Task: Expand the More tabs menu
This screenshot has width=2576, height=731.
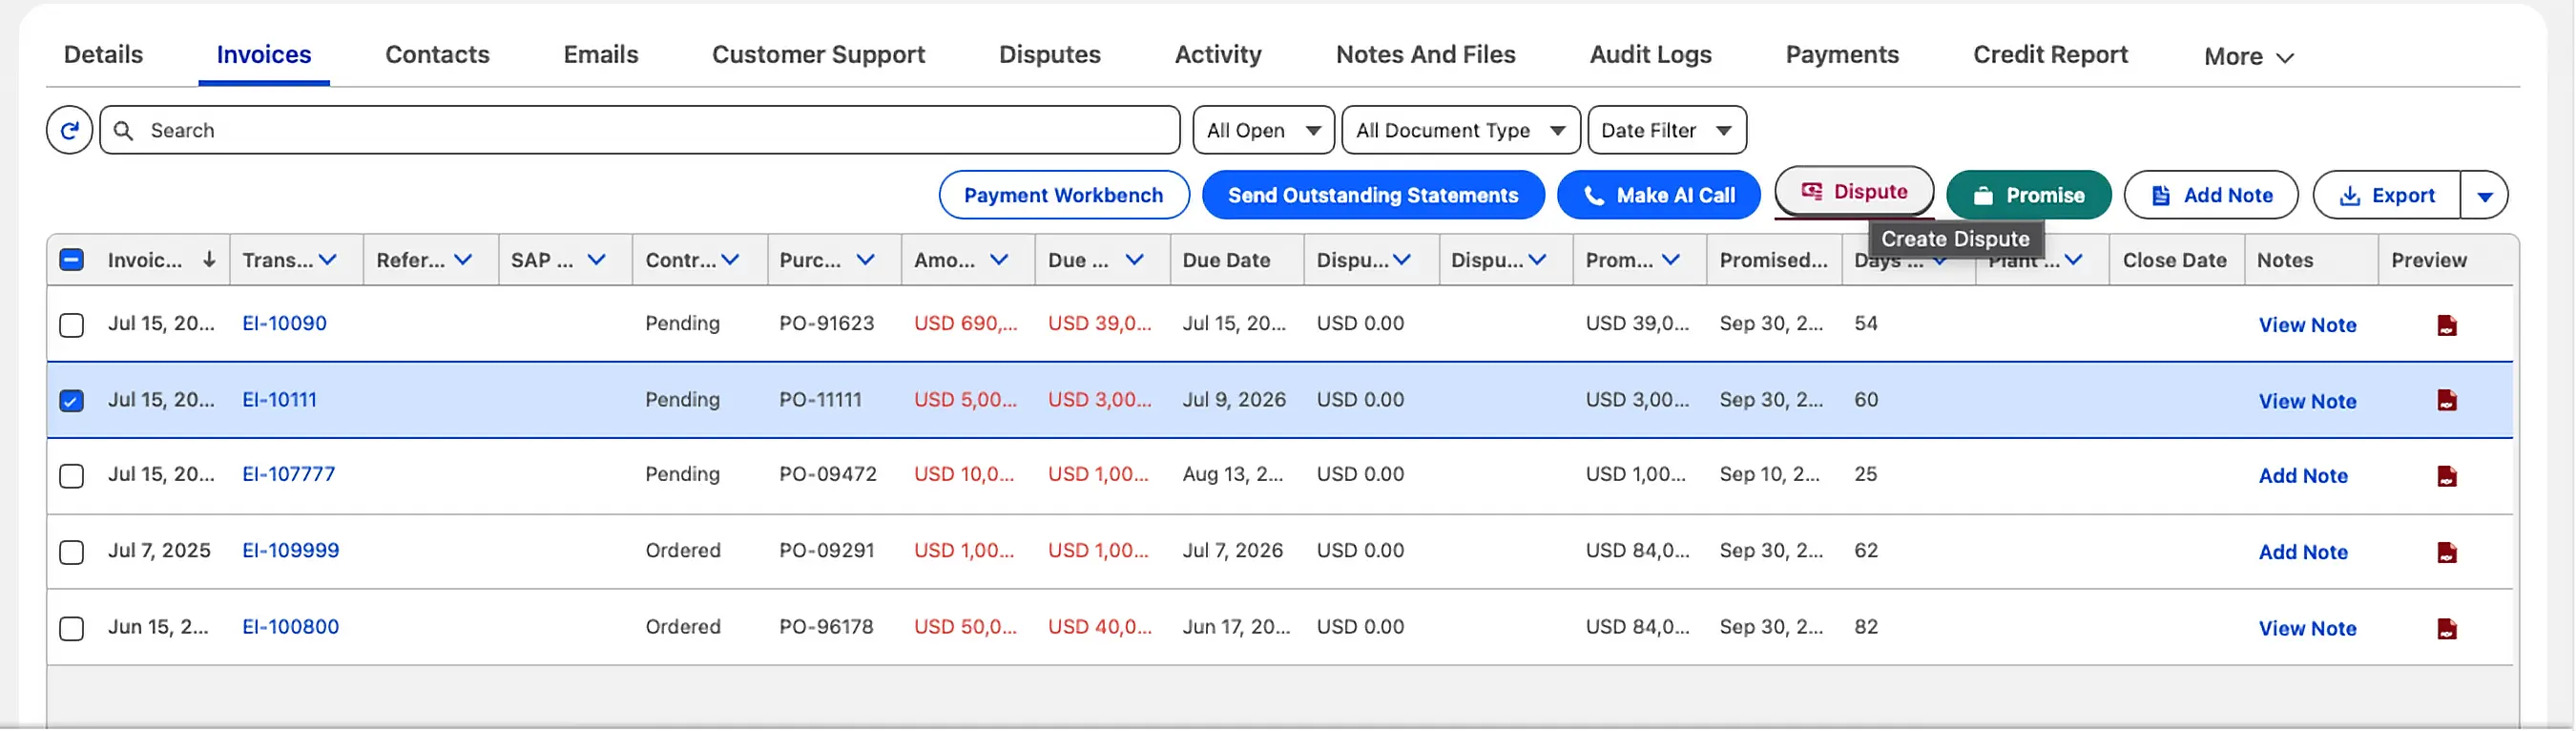Action: click(2248, 57)
